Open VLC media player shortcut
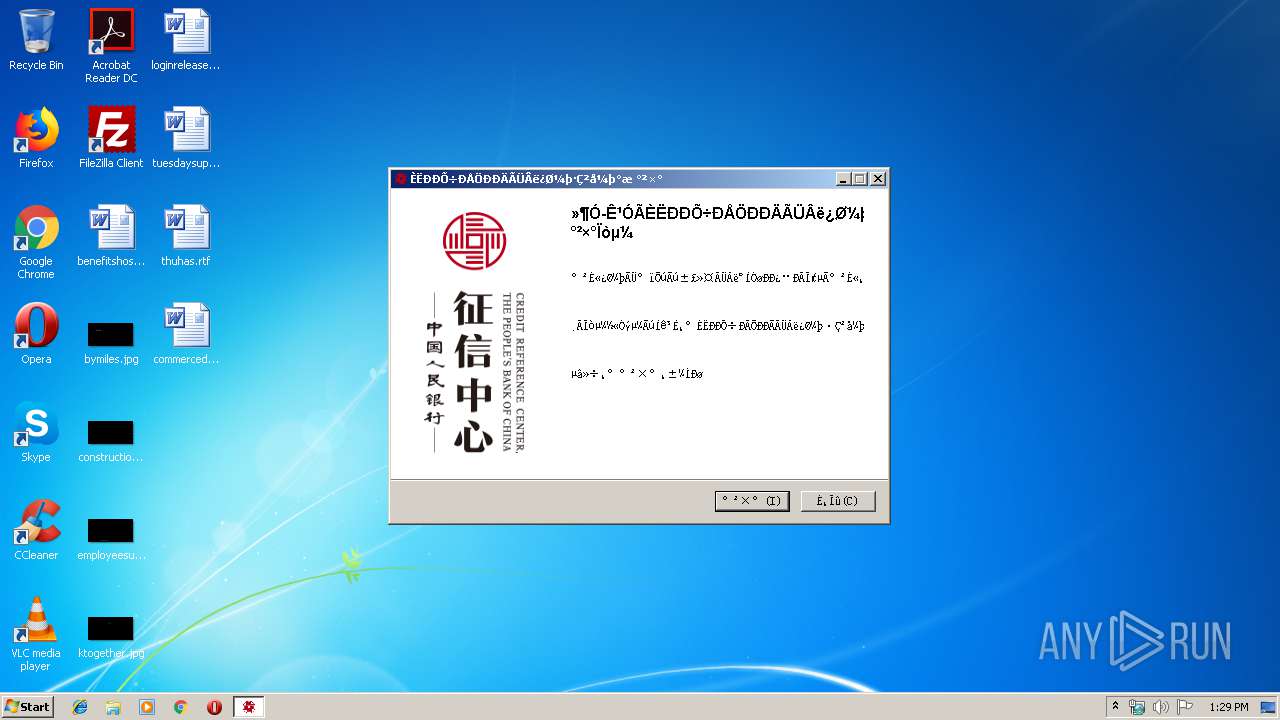1280x720 pixels. click(36, 634)
